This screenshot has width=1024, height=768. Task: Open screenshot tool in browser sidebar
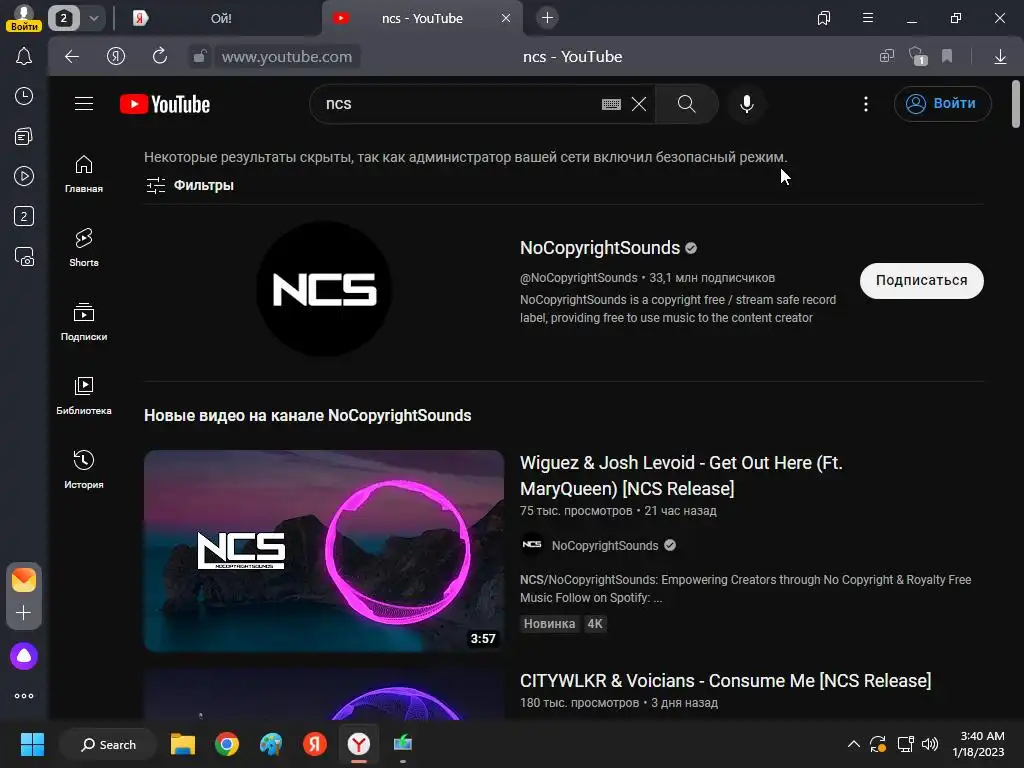[x=24, y=257]
